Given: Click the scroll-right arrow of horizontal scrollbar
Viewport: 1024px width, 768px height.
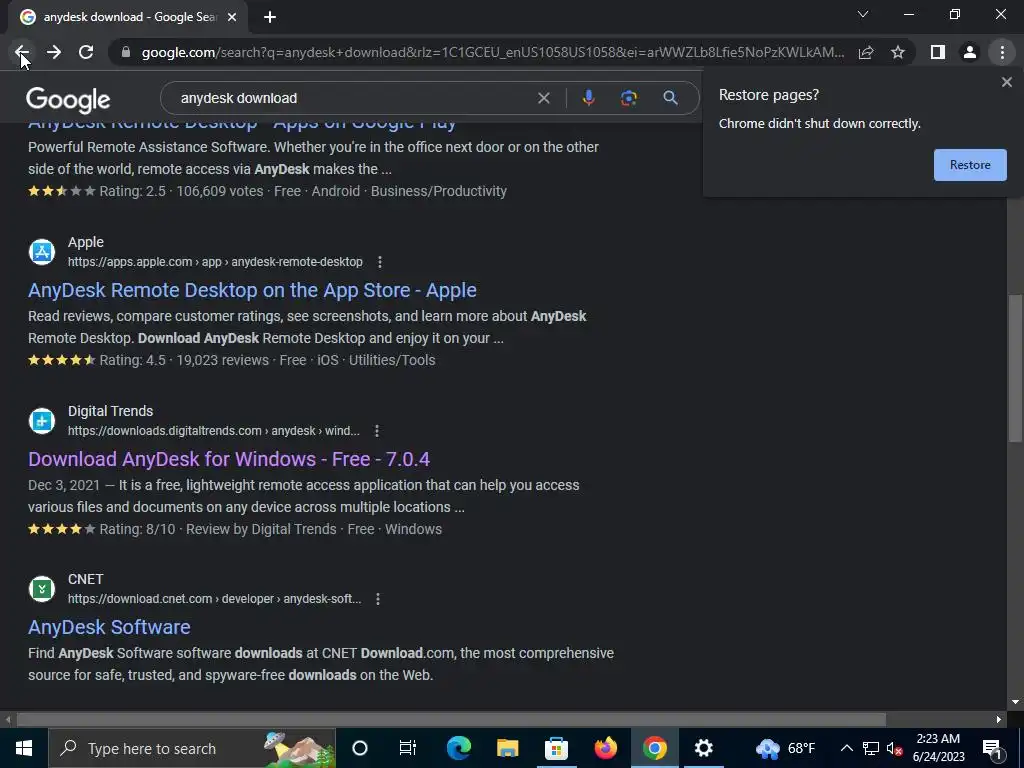Looking at the screenshot, I should pyautogui.click(x=999, y=720).
